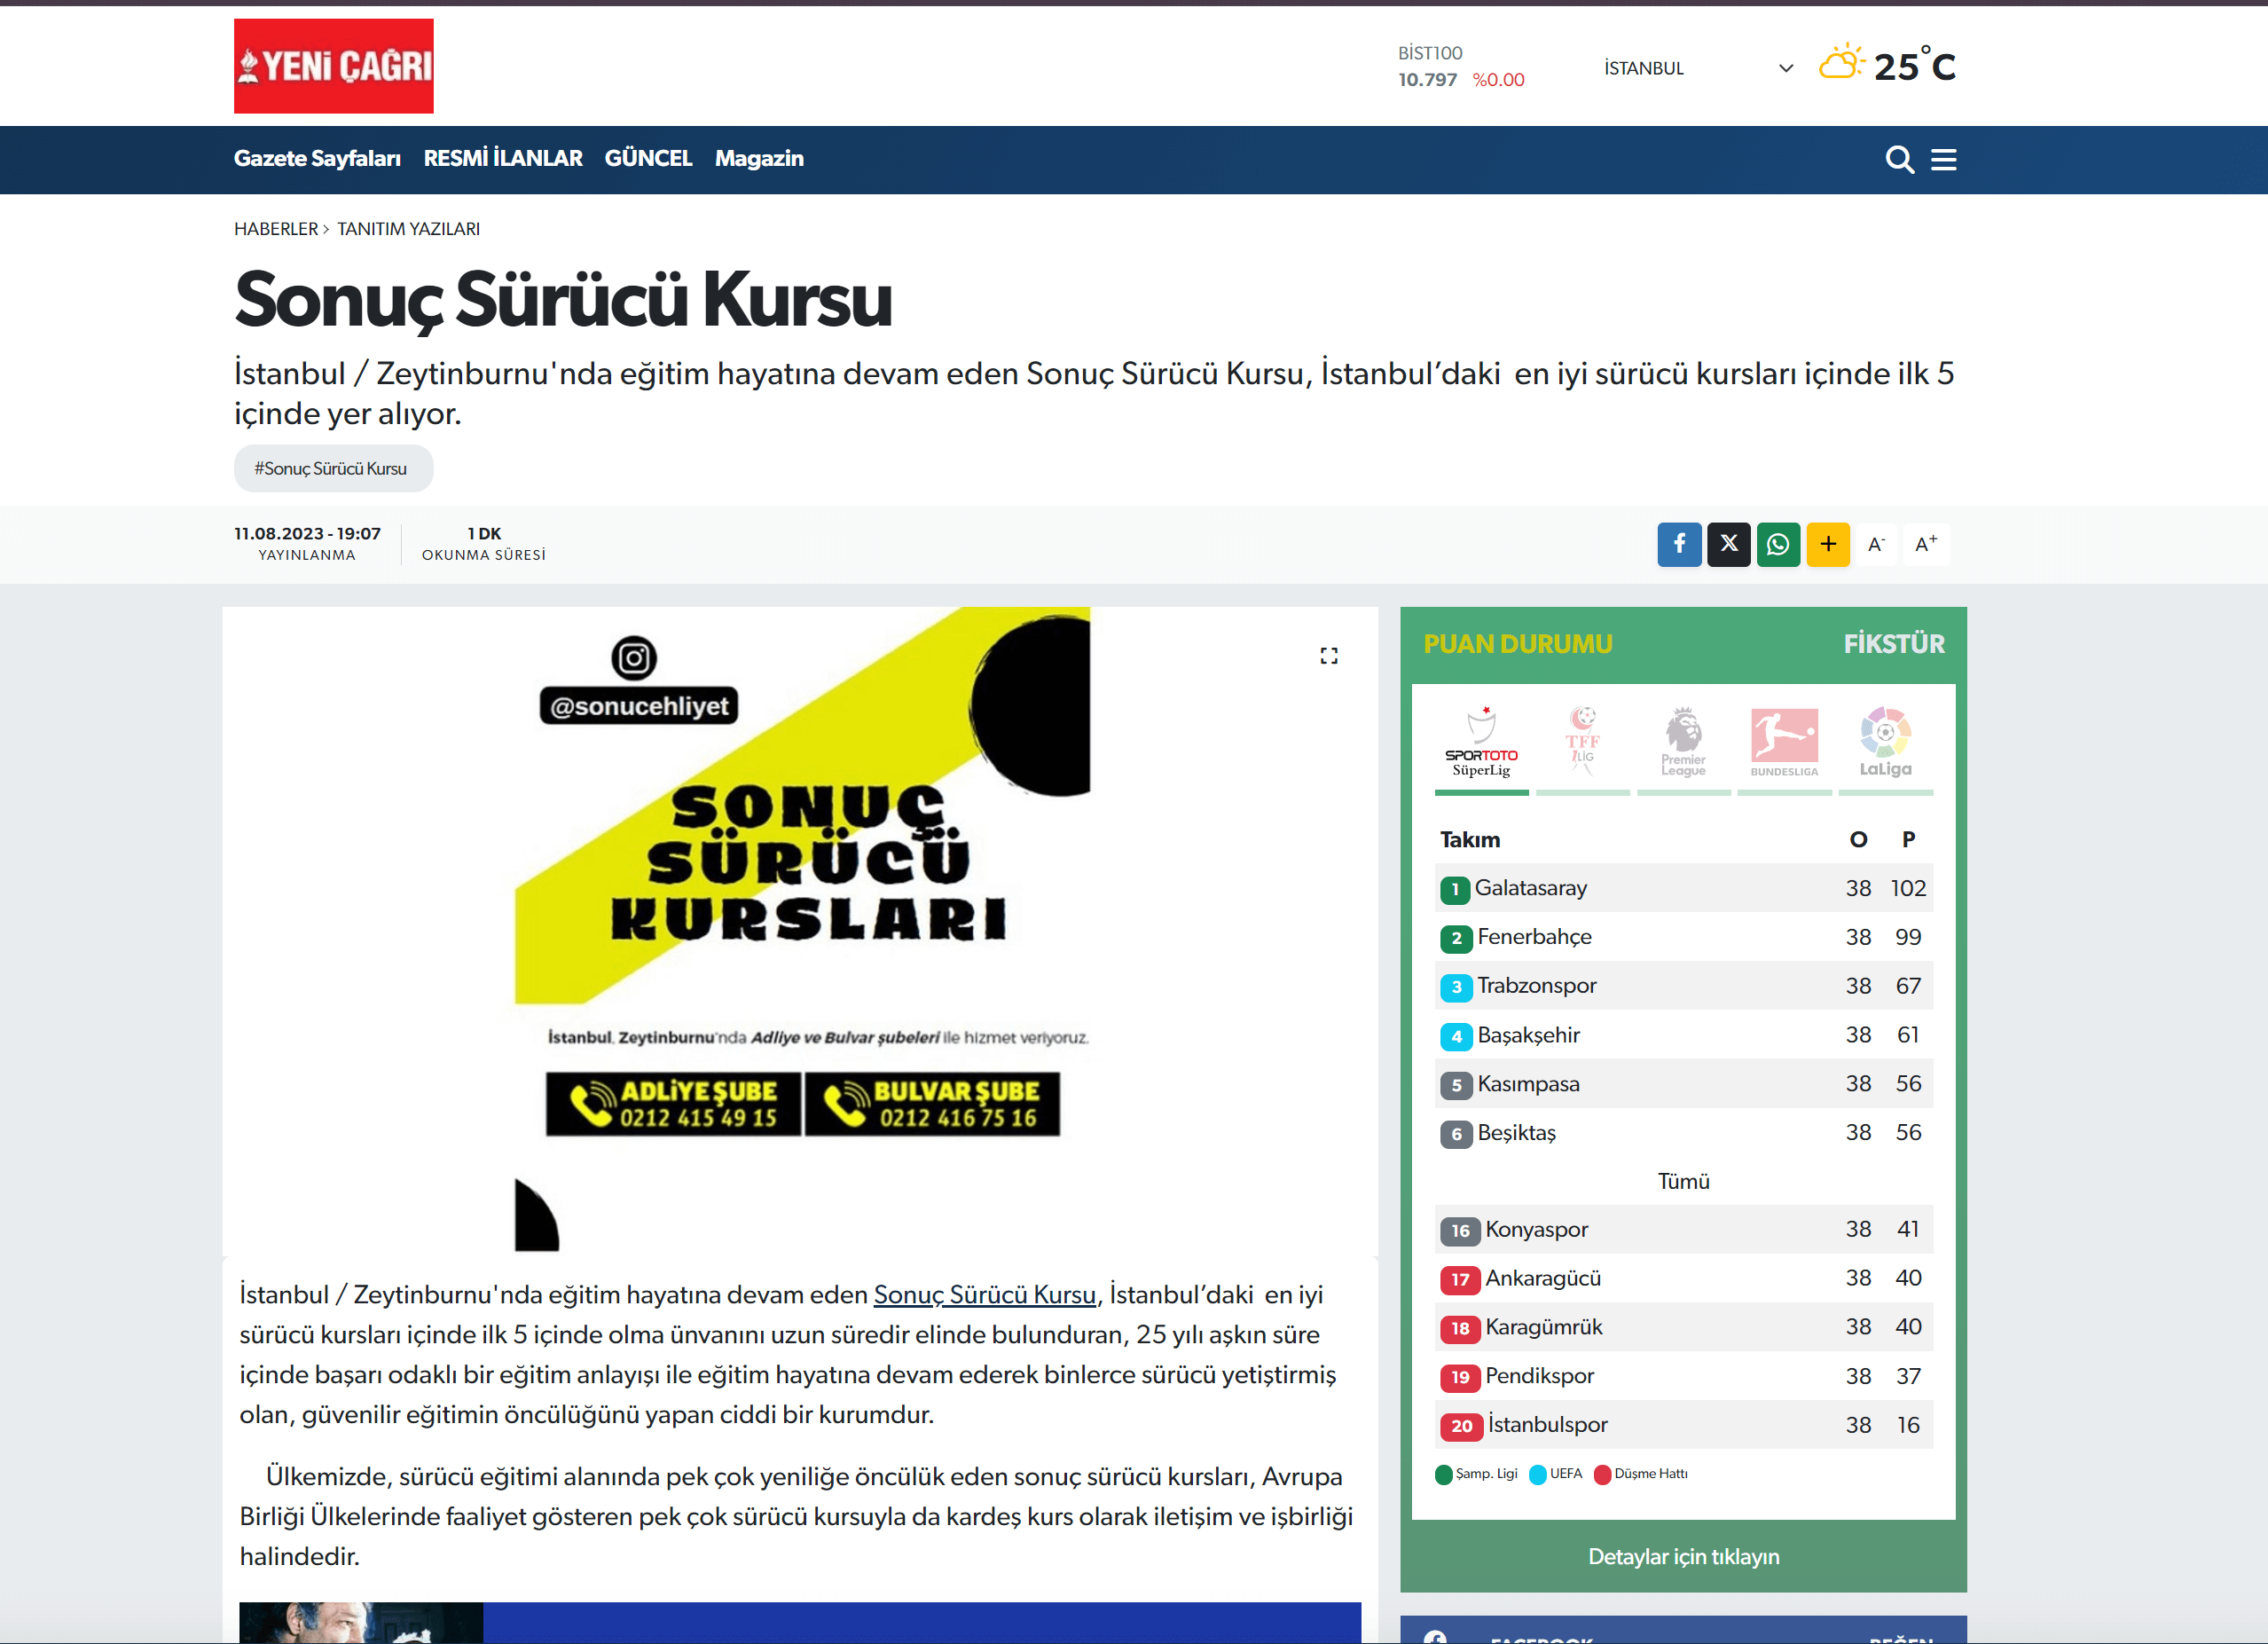
Task: Click the Sonuç Sürücü Kursu text link
Action: tap(984, 1295)
